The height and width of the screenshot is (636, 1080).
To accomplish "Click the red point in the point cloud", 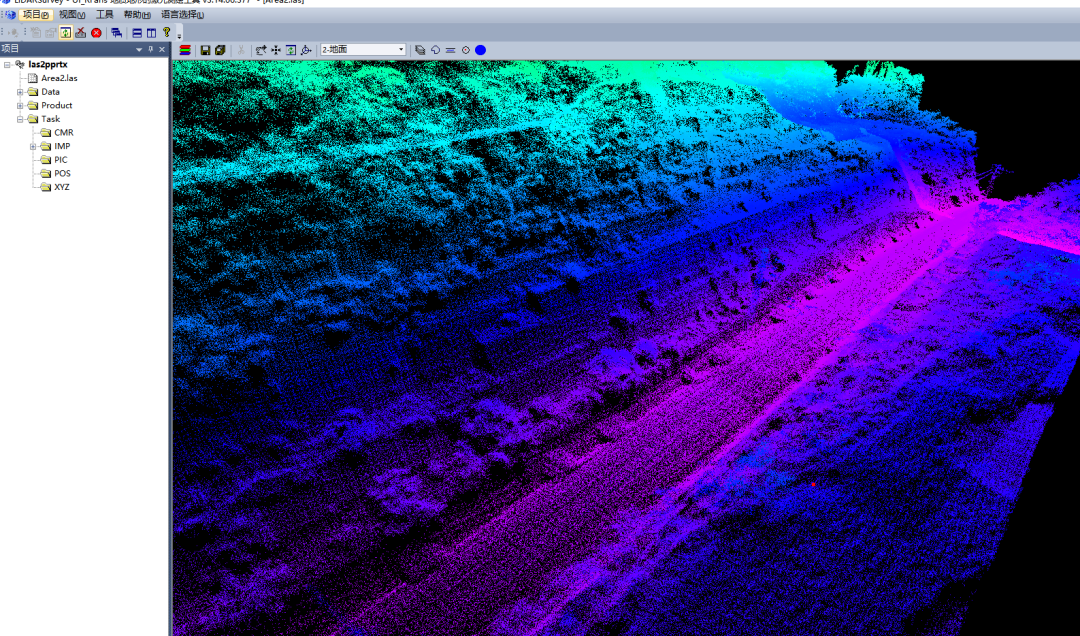I will [813, 484].
